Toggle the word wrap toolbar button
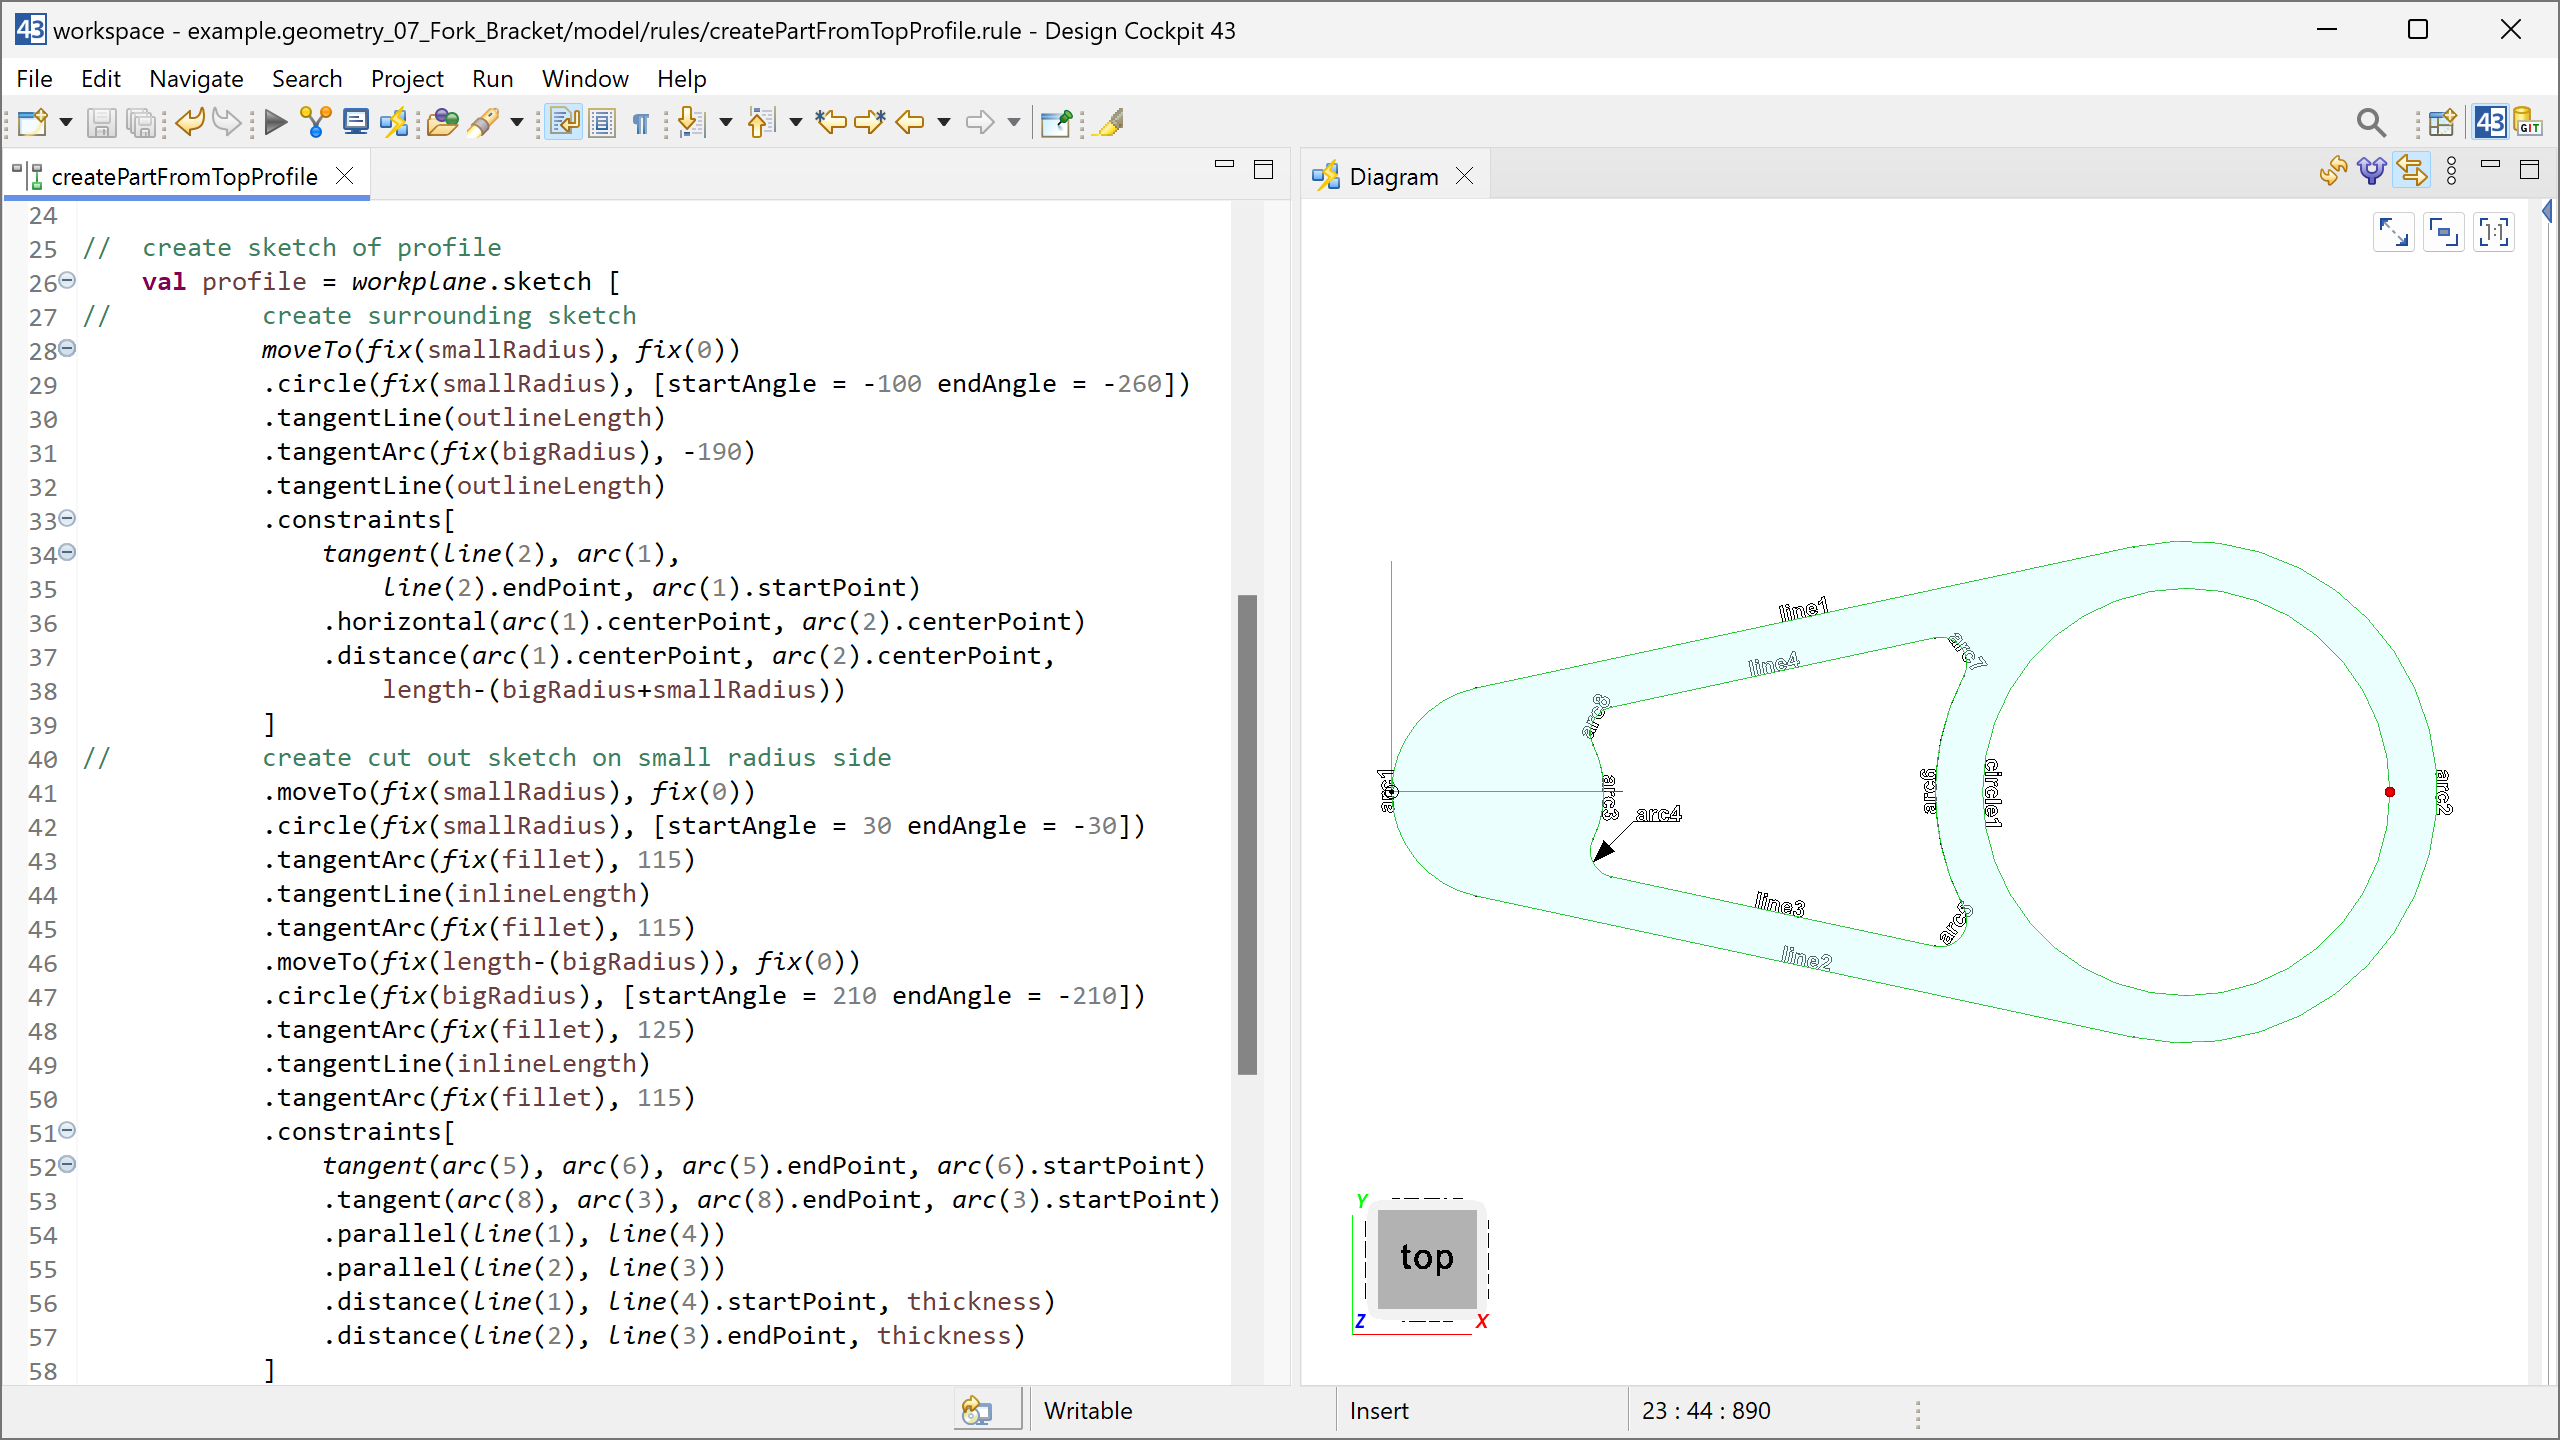Image resolution: width=2560 pixels, height=1440 pixels. (564, 122)
